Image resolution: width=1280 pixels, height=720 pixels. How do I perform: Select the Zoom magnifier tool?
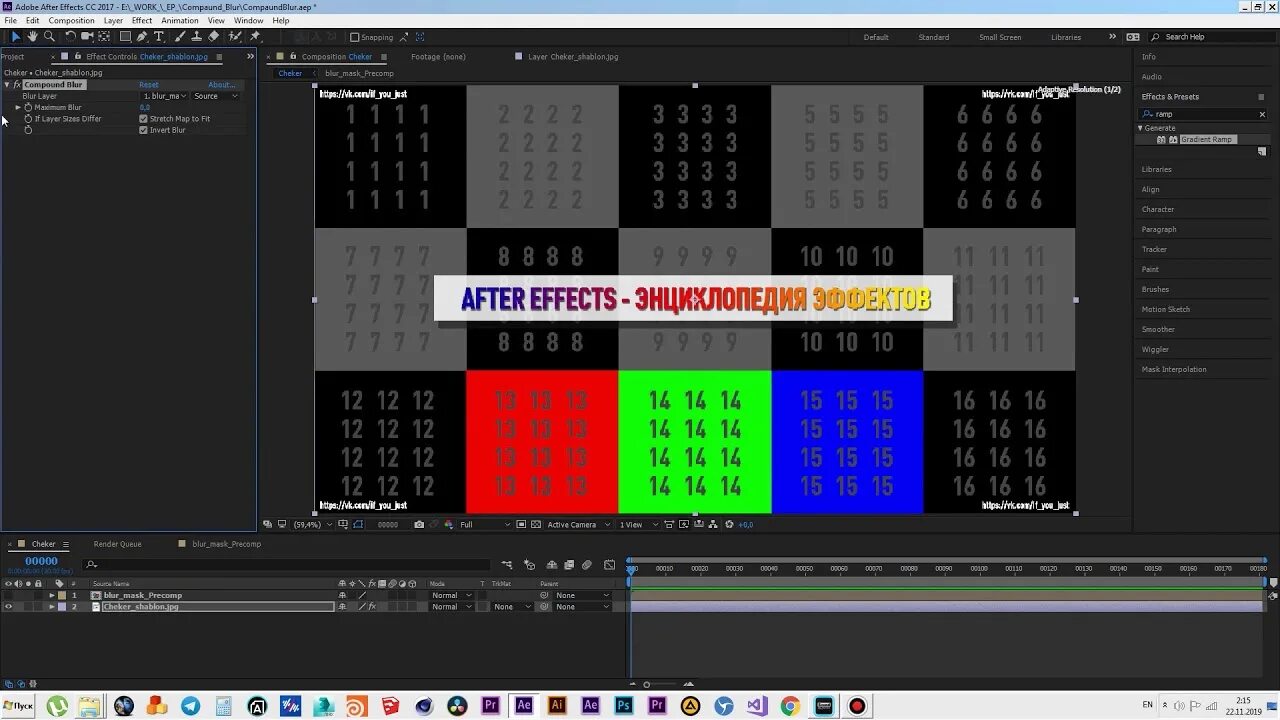tap(49, 37)
